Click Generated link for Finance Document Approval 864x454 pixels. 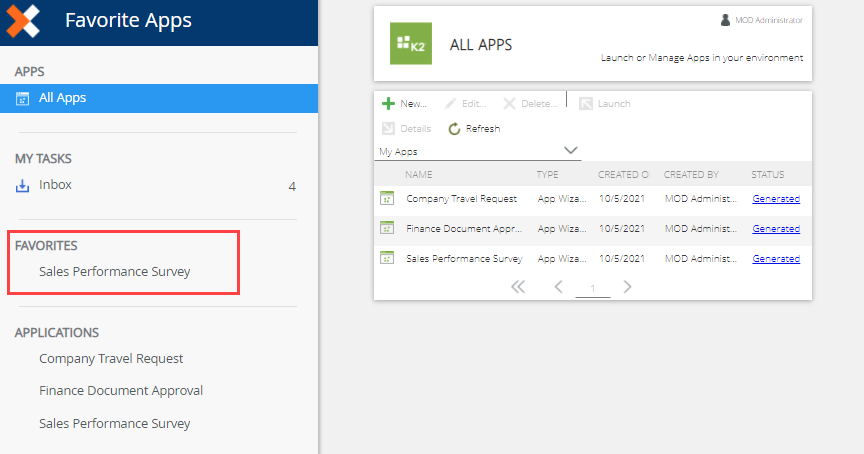pos(776,229)
